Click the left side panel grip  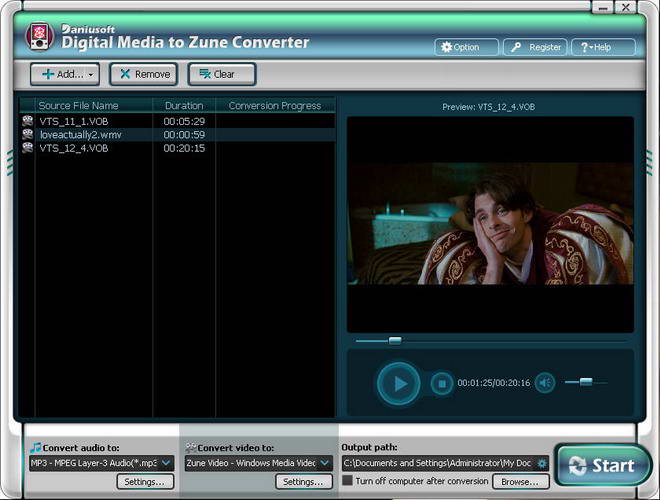coord(10,162)
